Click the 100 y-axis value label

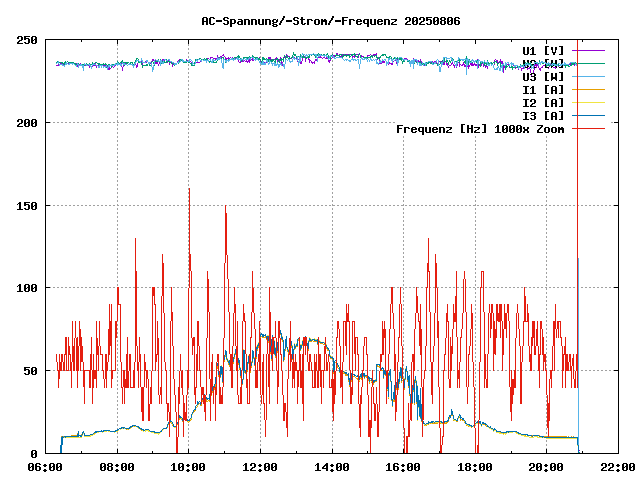[27, 288]
